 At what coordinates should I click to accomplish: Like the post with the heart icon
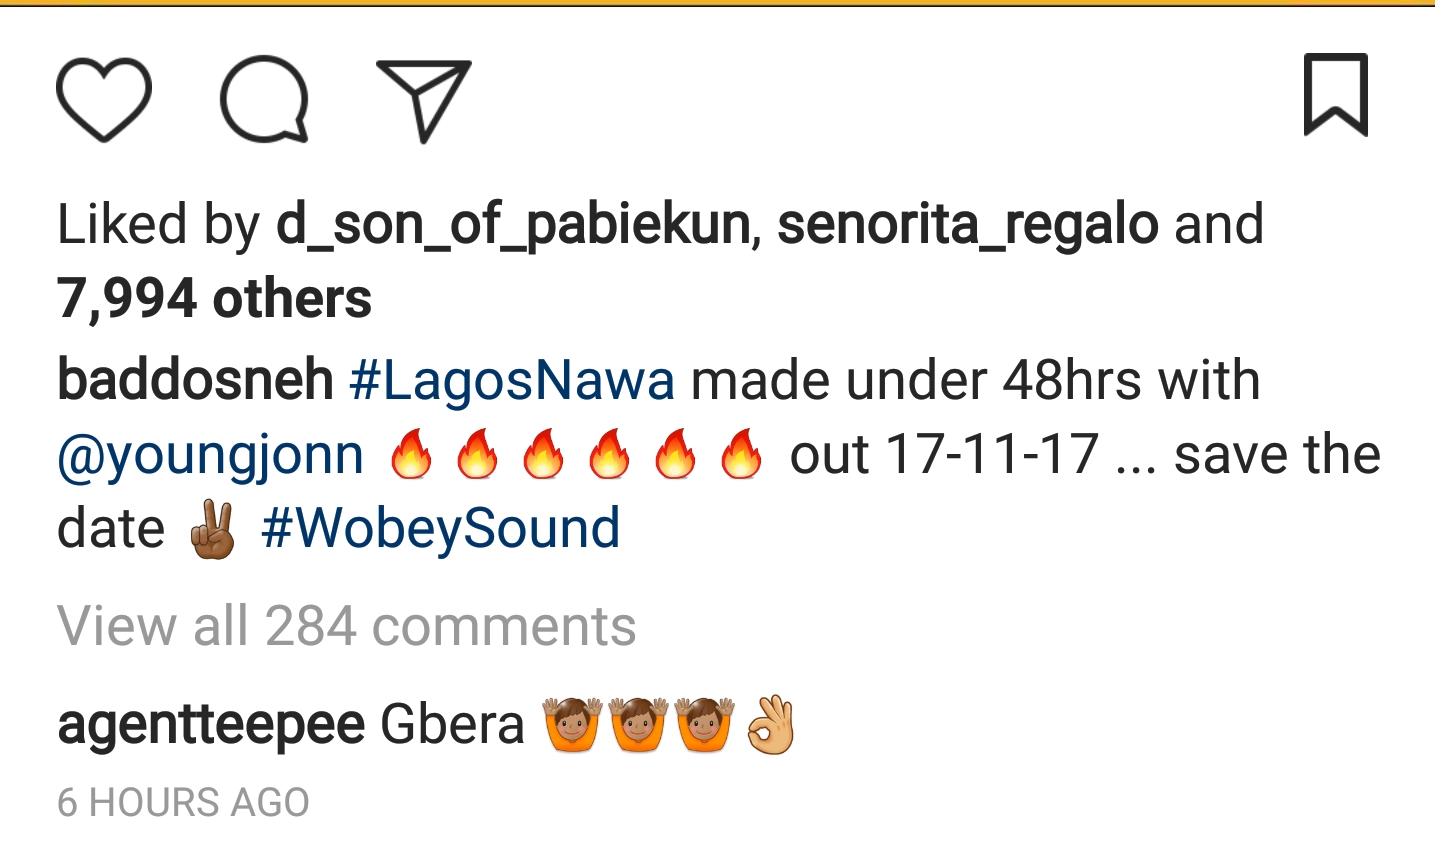click(104, 99)
